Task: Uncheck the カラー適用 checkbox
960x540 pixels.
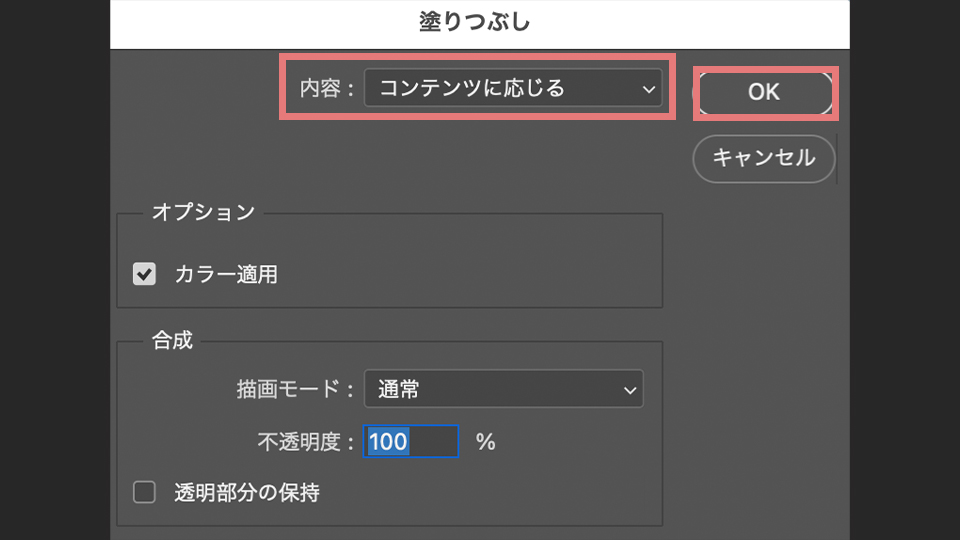Action: 145,274
